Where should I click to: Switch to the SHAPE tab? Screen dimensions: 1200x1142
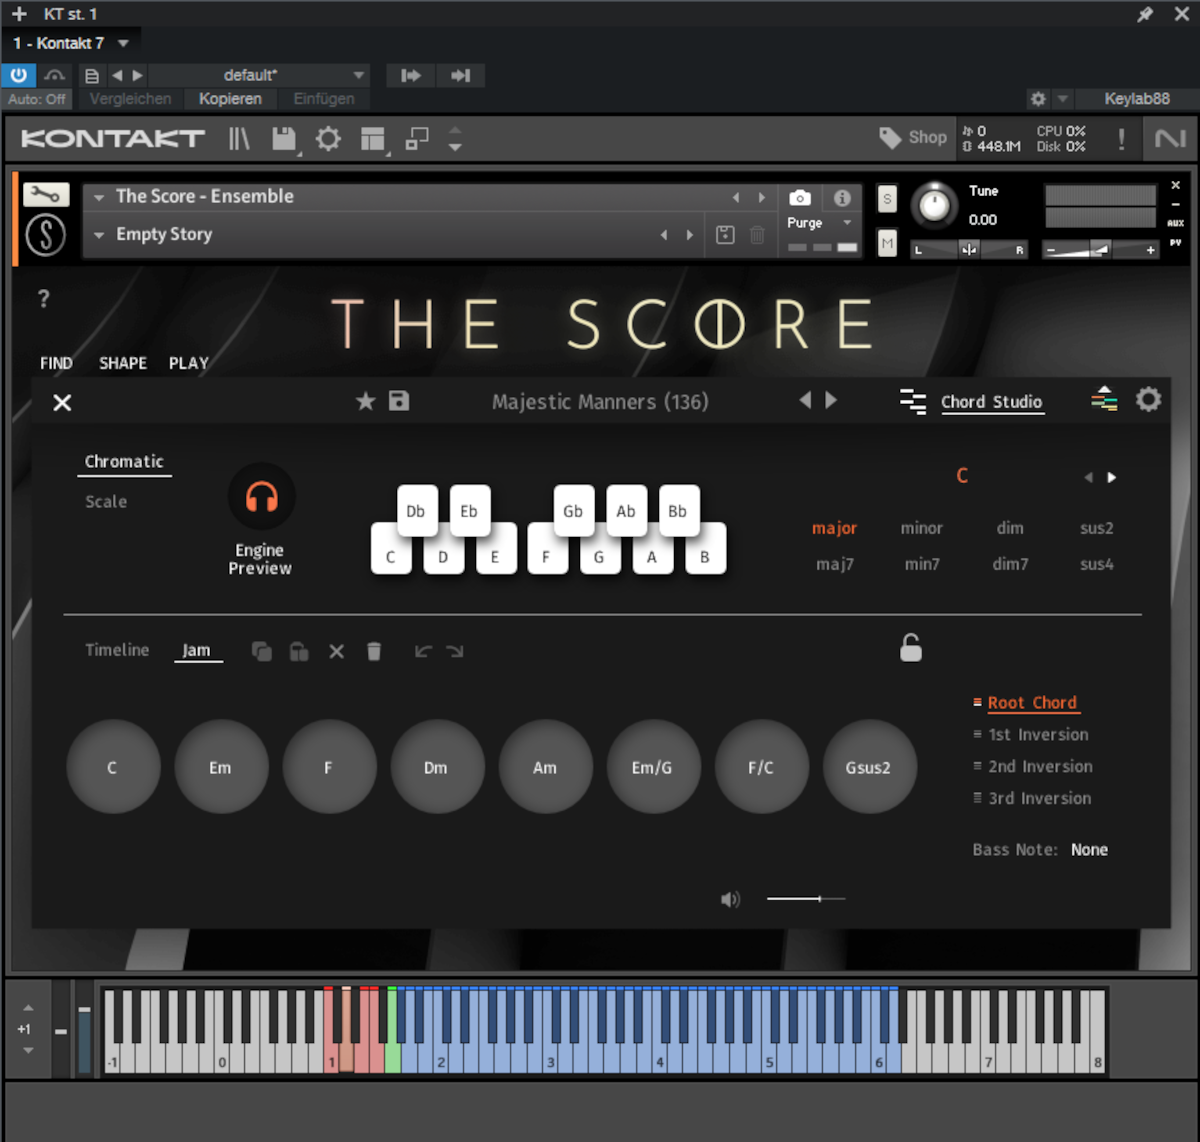click(x=123, y=363)
